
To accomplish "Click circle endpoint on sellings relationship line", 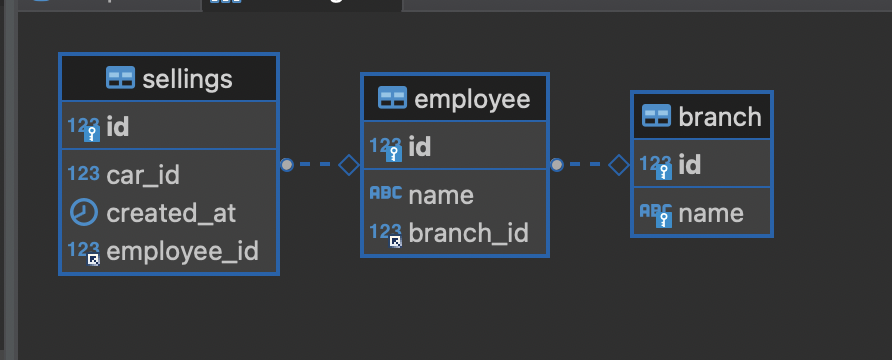I will pos(287,164).
